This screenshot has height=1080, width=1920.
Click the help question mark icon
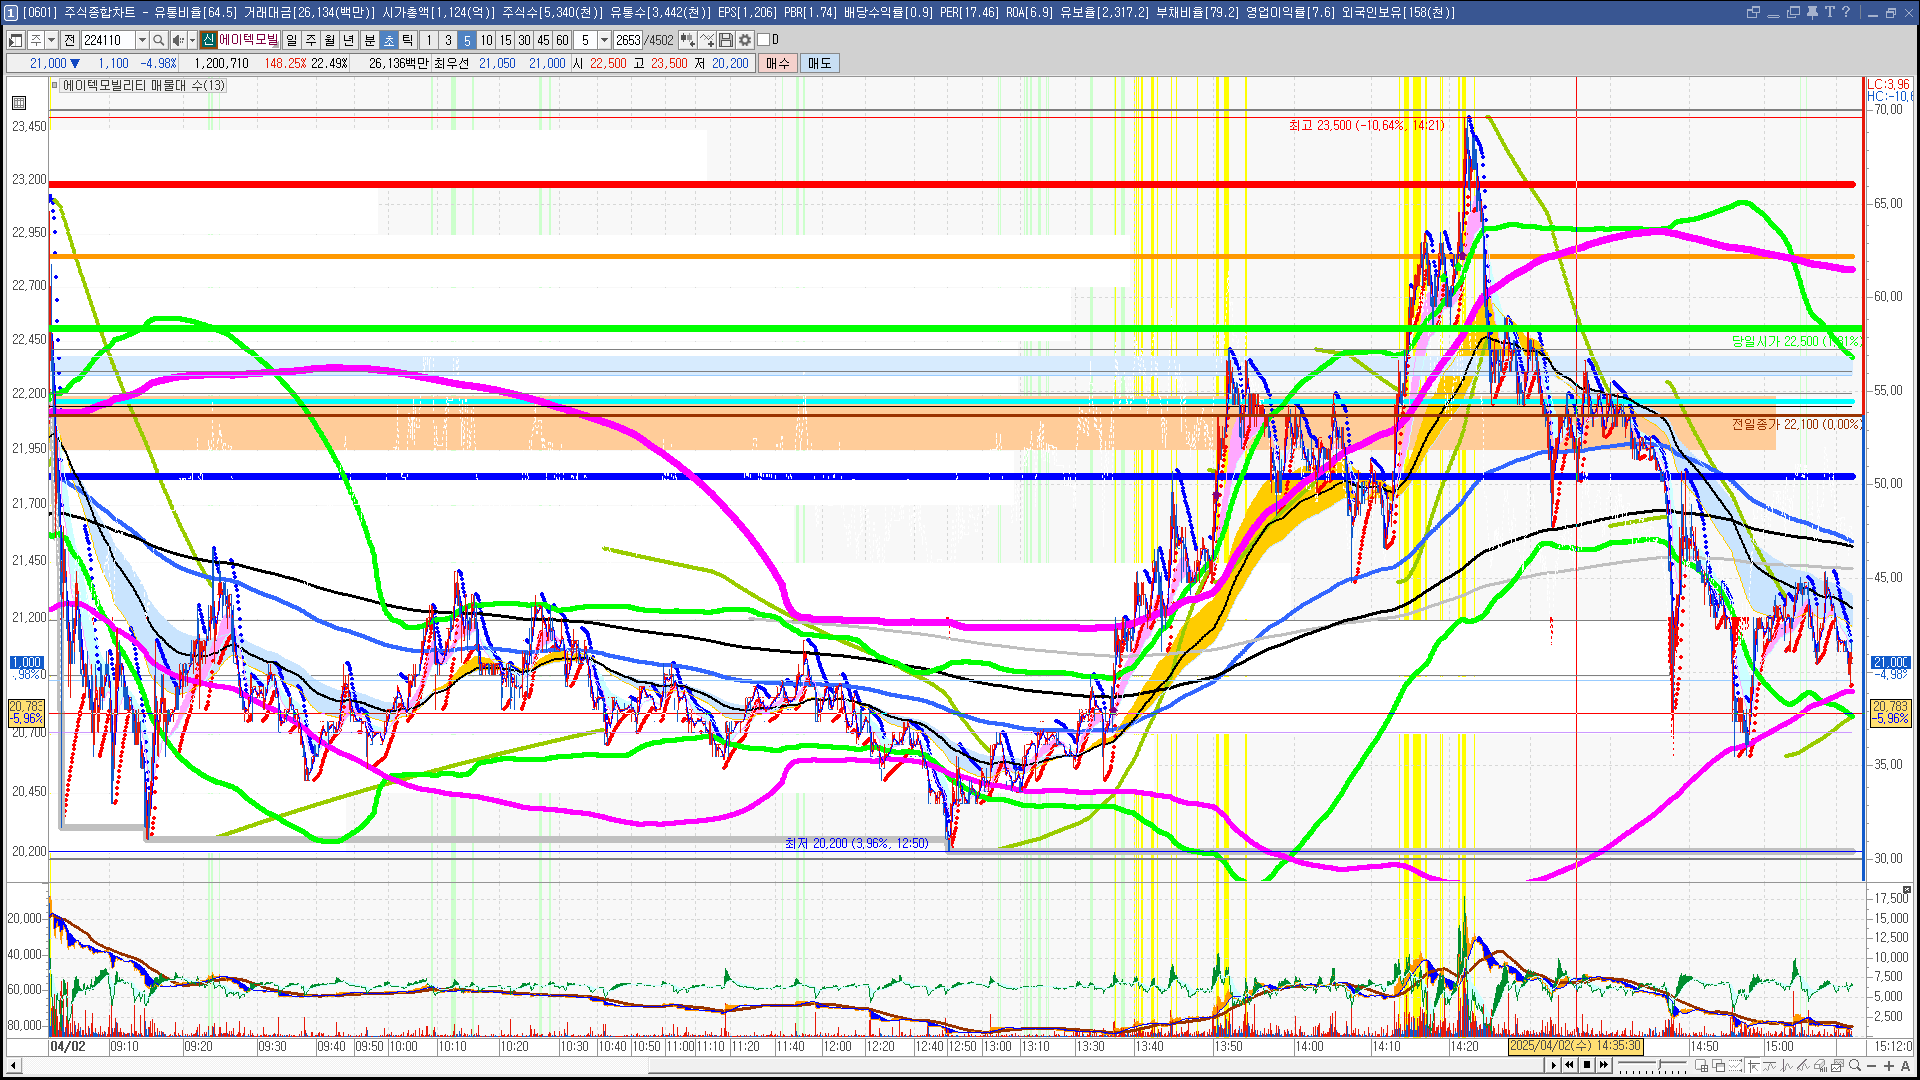[x=1846, y=12]
